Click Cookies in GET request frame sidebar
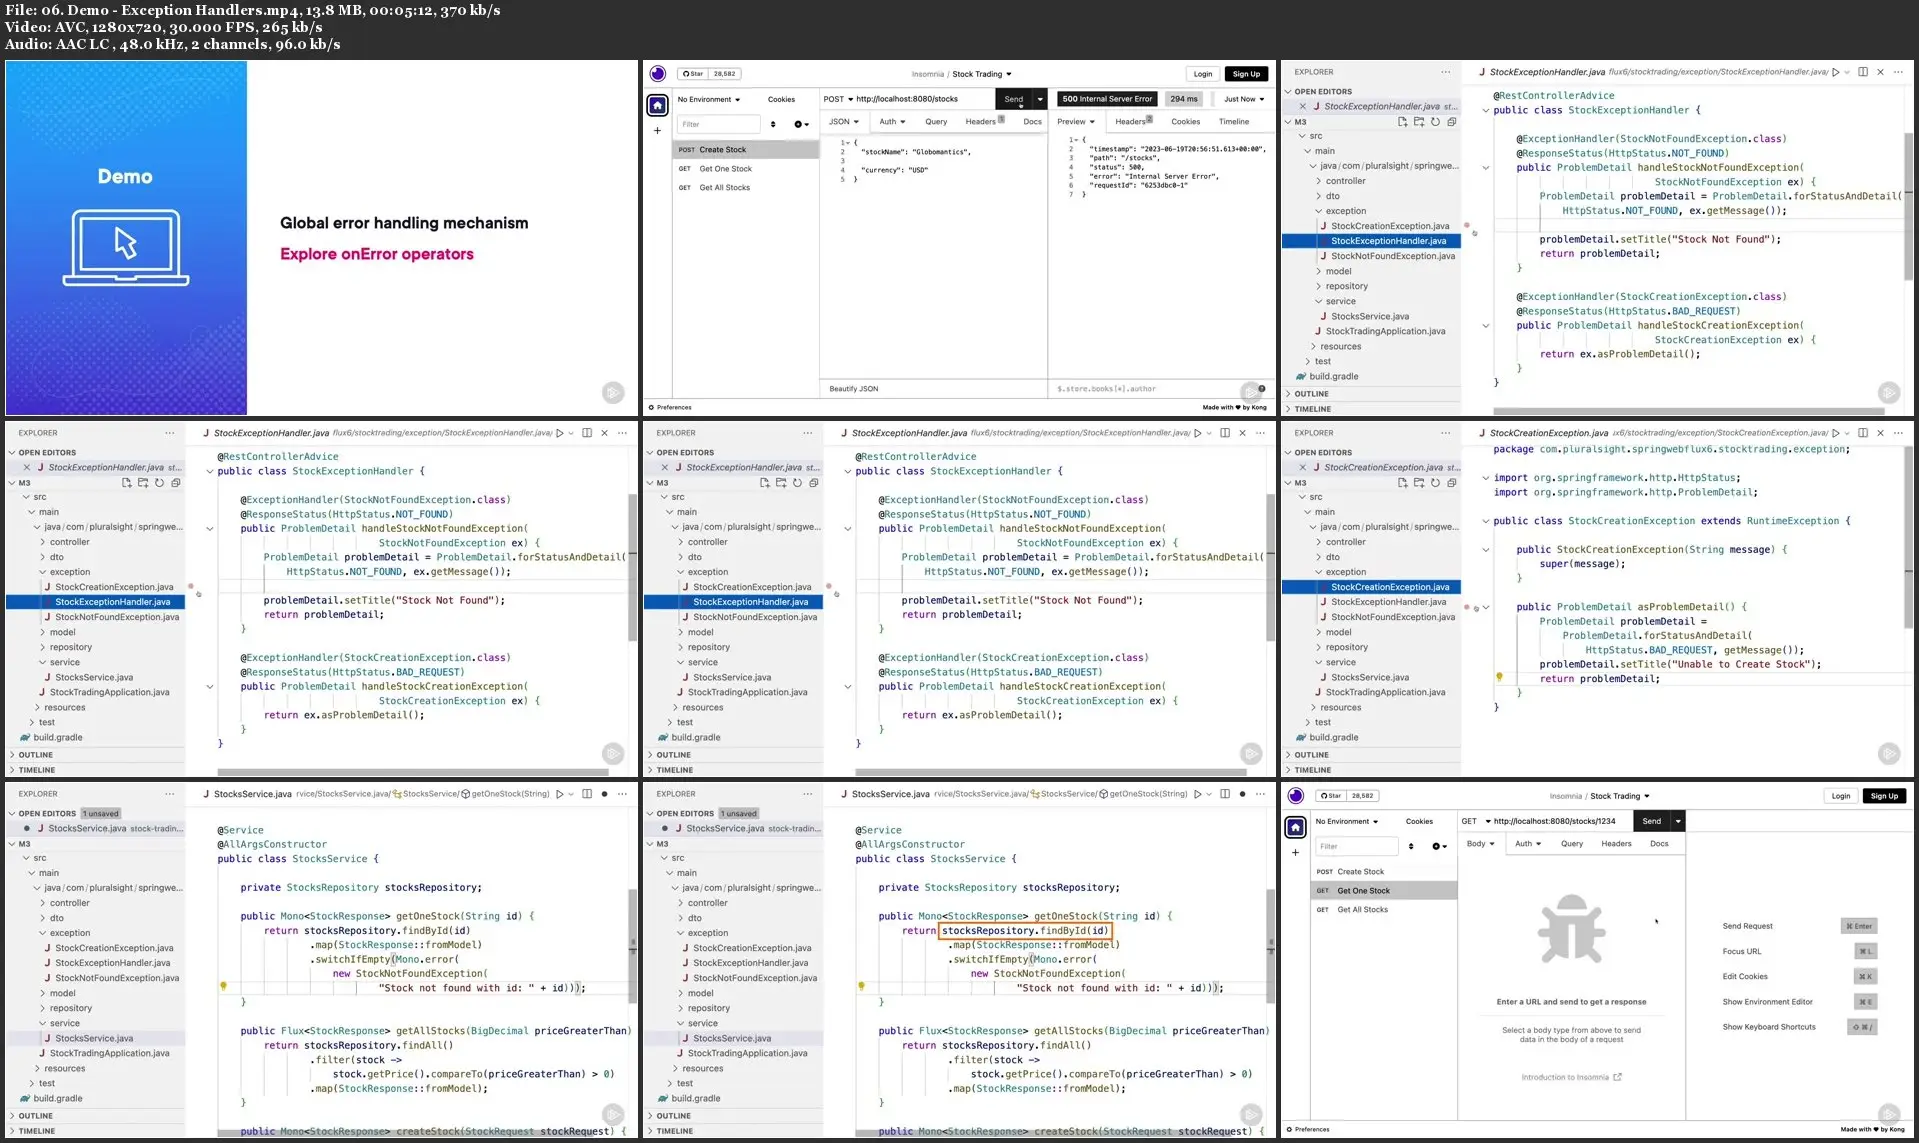This screenshot has height=1143, width=1919. (x=1419, y=821)
